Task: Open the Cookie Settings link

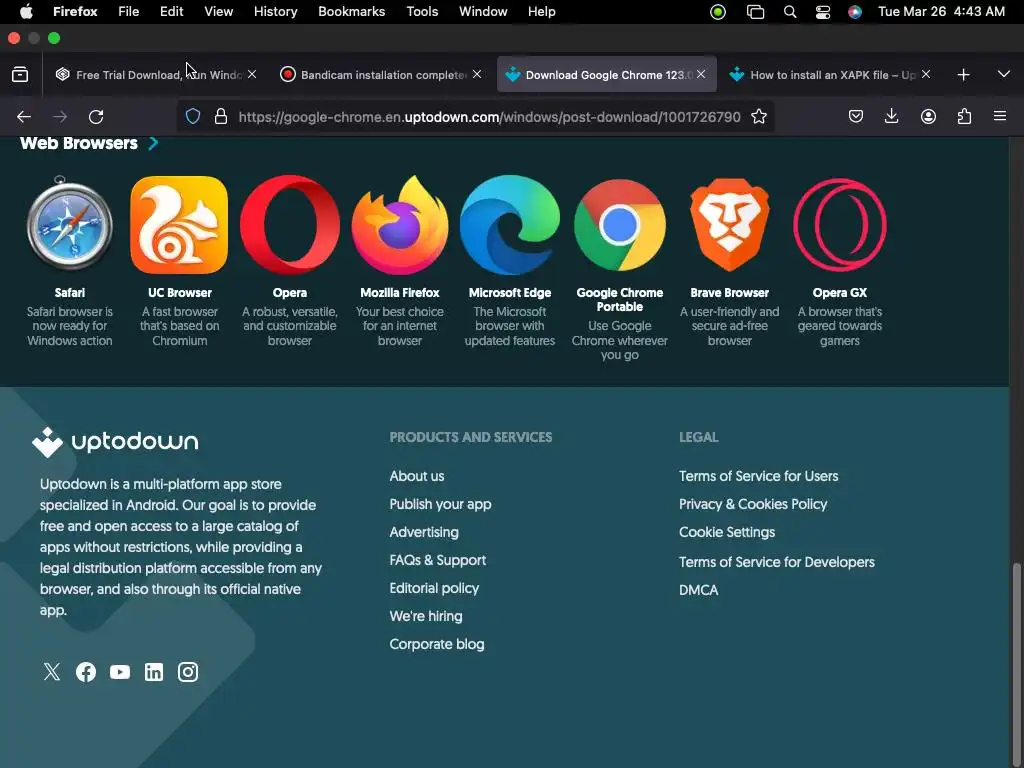Action: (727, 532)
